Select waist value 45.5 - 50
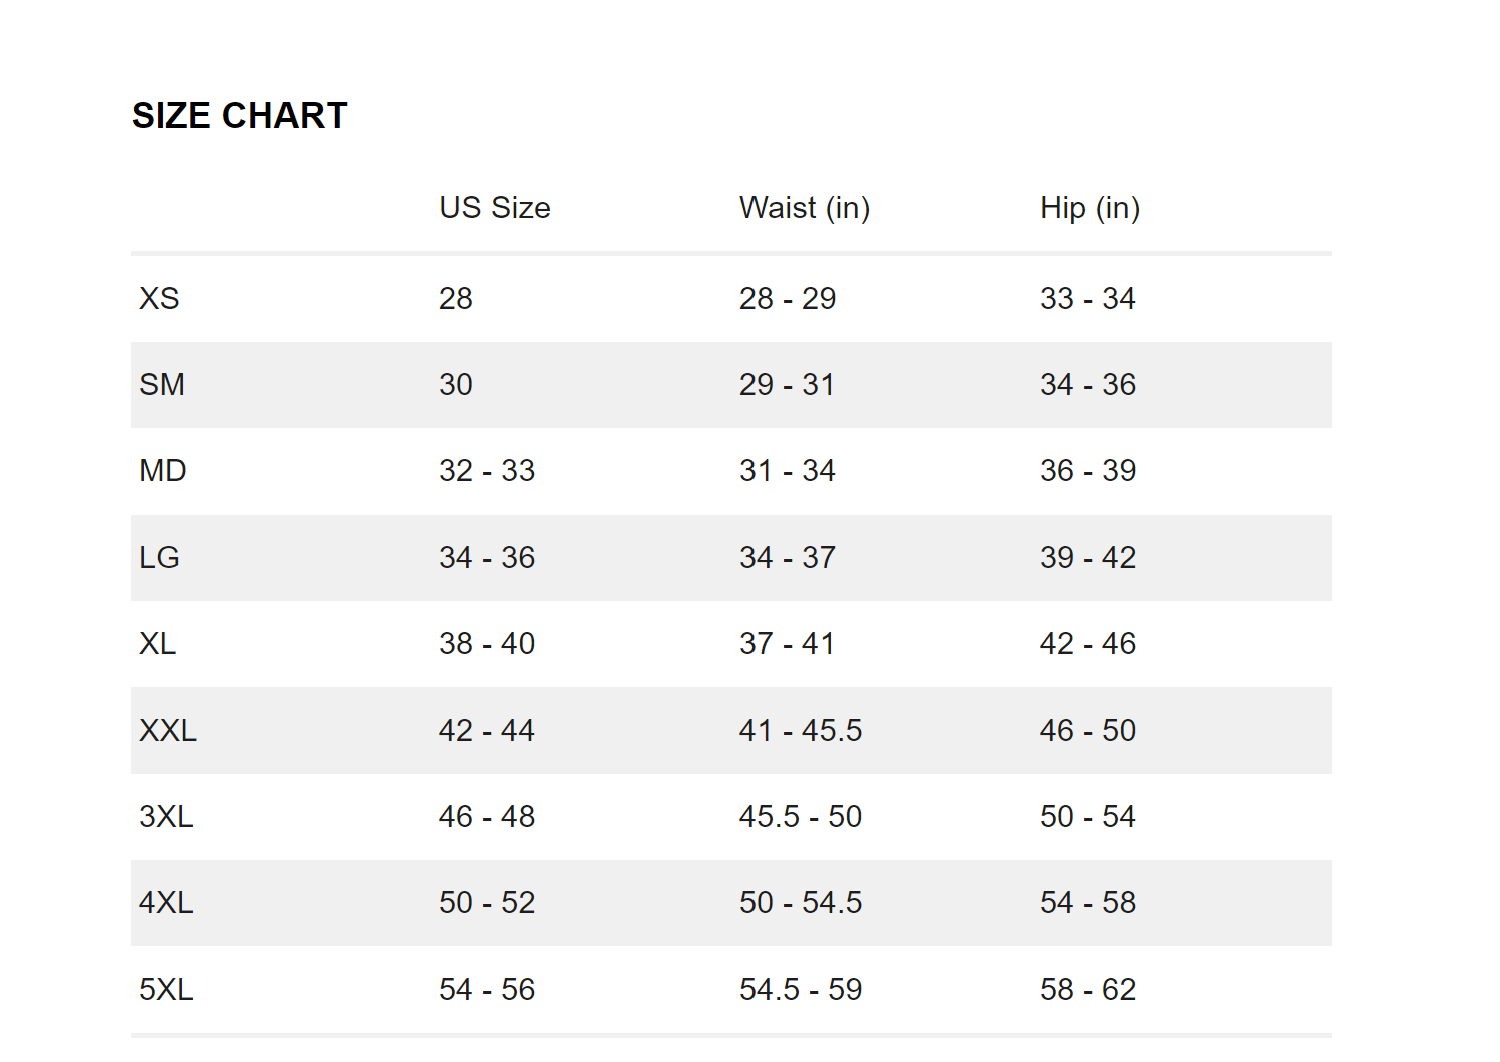 800,816
